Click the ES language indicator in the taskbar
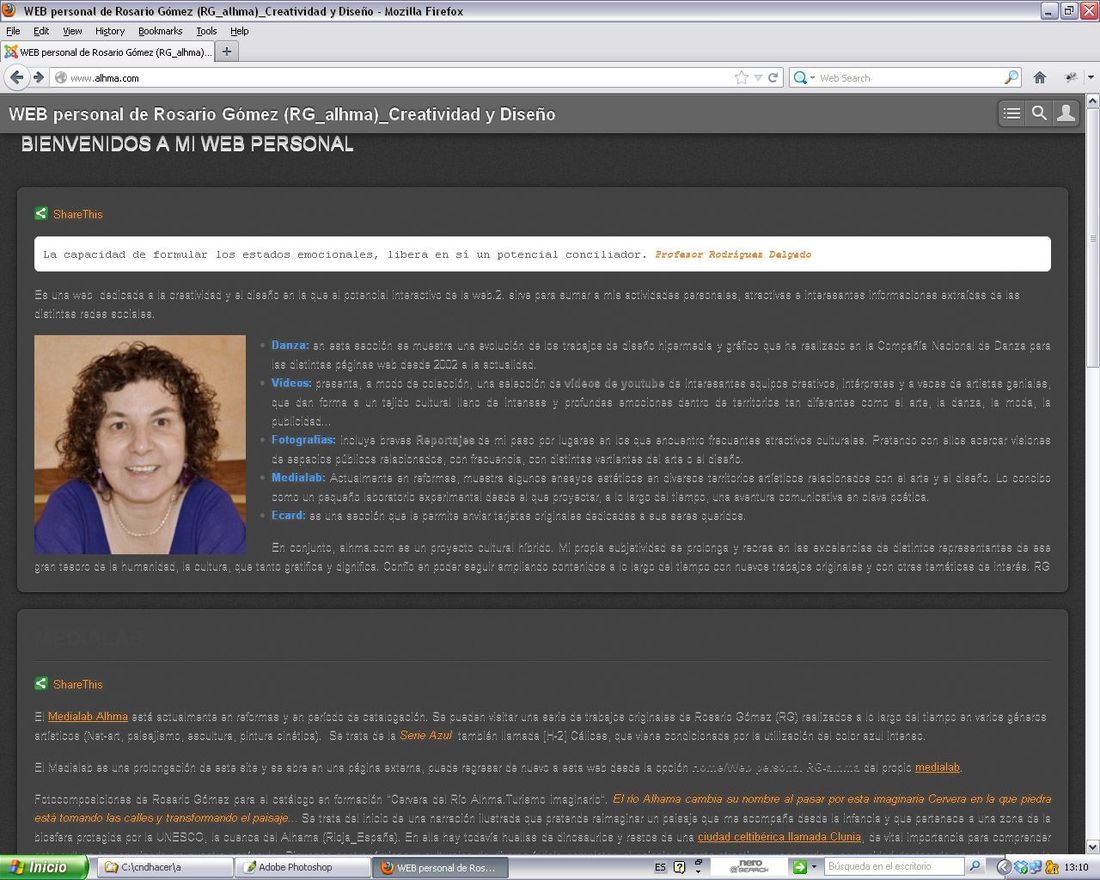This screenshot has width=1100, height=880. coord(660,868)
